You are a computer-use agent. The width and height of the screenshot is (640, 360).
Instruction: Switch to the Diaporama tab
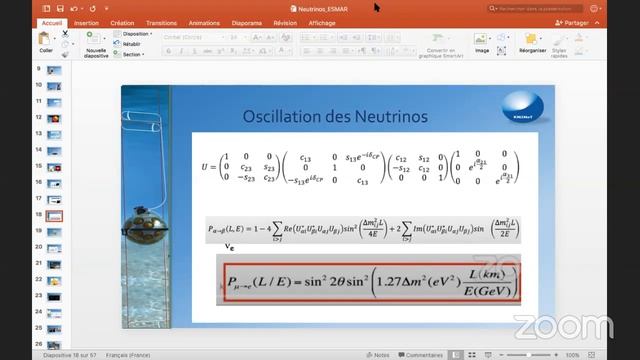pos(247,23)
